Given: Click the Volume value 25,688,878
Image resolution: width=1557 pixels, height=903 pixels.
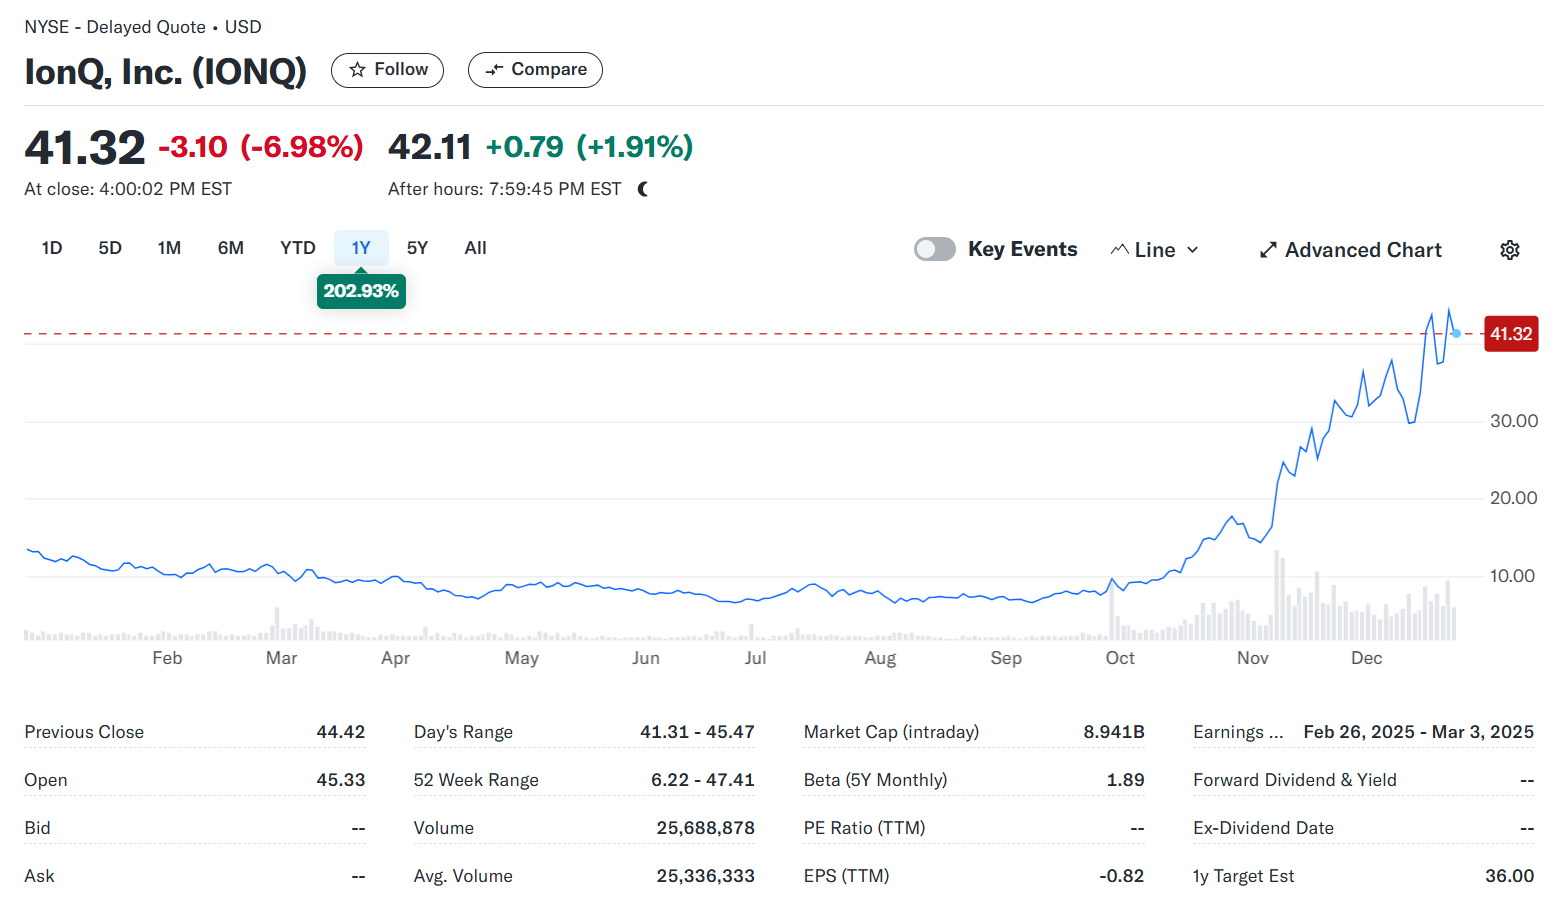Looking at the screenshot, I should tap(705, 828).
